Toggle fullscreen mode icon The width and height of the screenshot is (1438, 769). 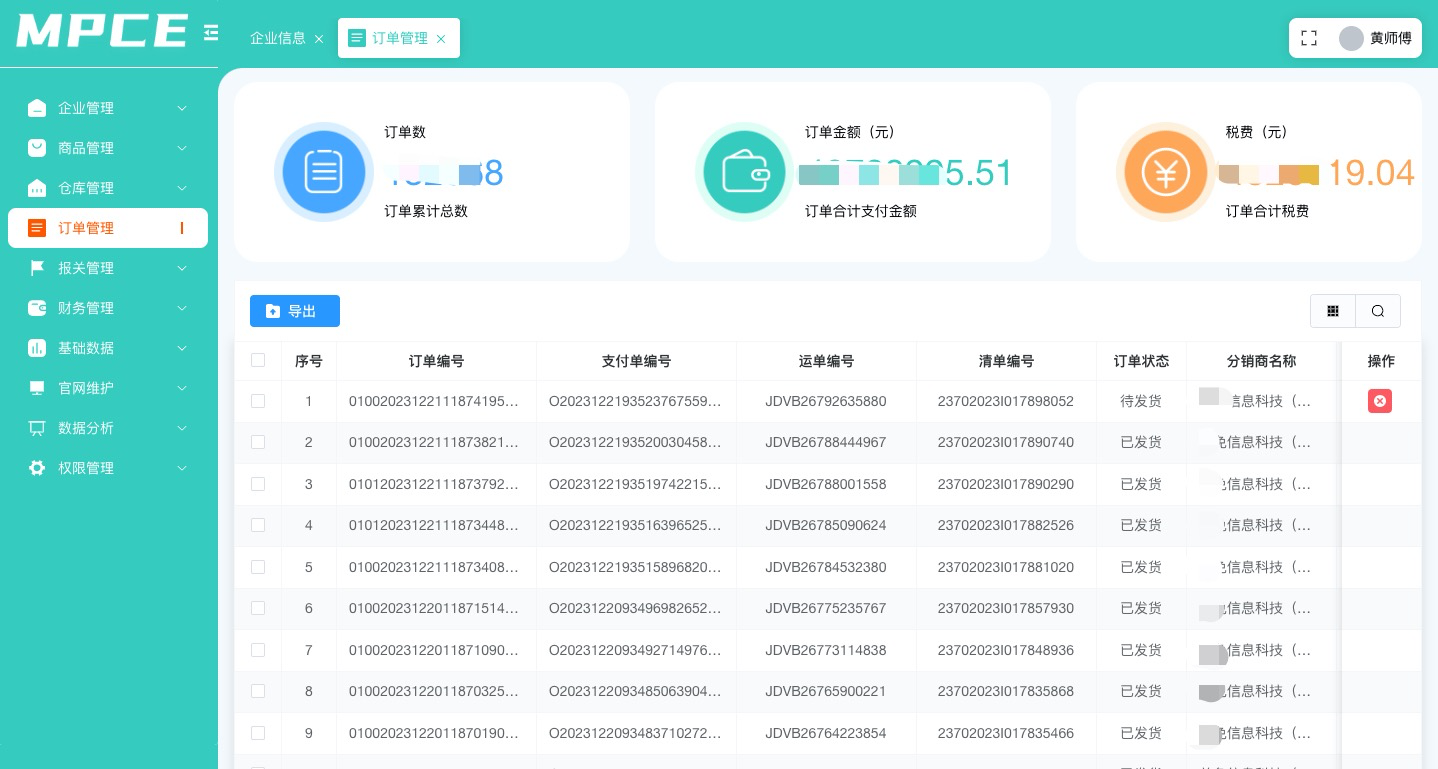click(1309, 38)
